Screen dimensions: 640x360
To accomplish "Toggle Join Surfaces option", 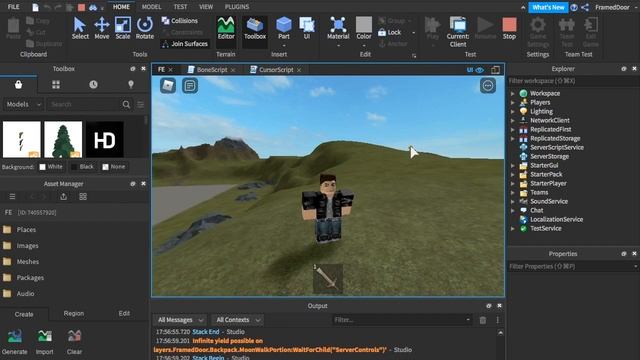I will click(185, 44).
